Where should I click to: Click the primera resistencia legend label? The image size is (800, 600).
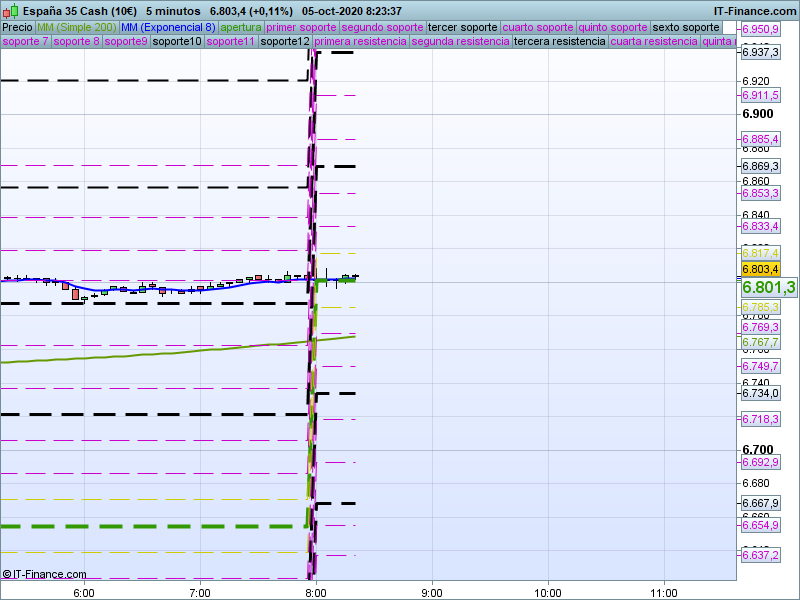click(x=360, y=42)
